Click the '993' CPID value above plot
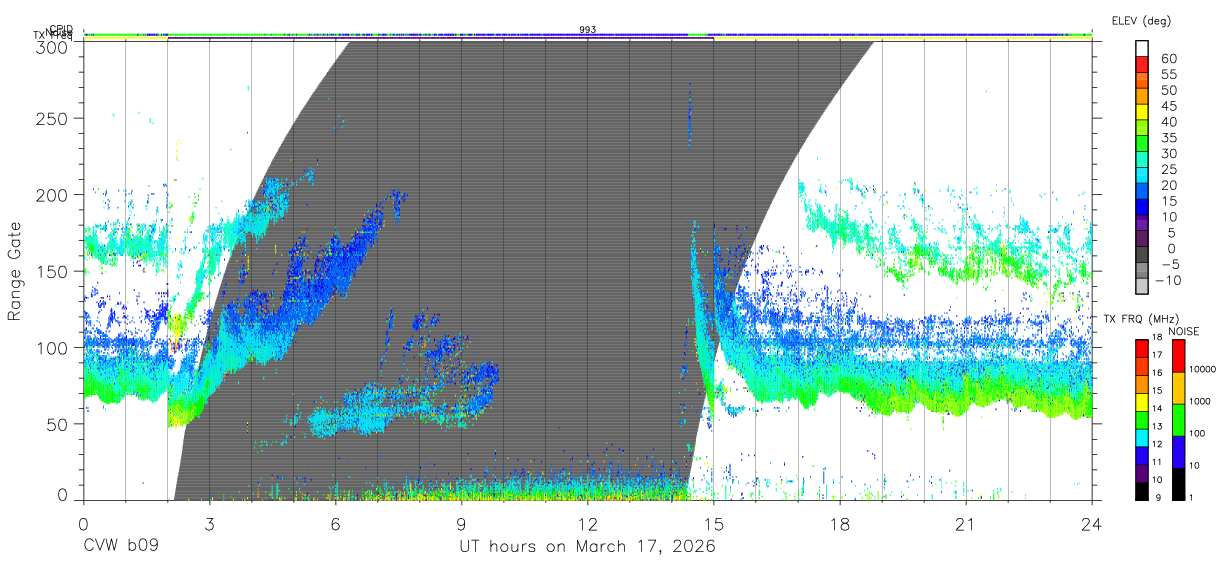The image size is (1228, 567). (x=588, y=30)
